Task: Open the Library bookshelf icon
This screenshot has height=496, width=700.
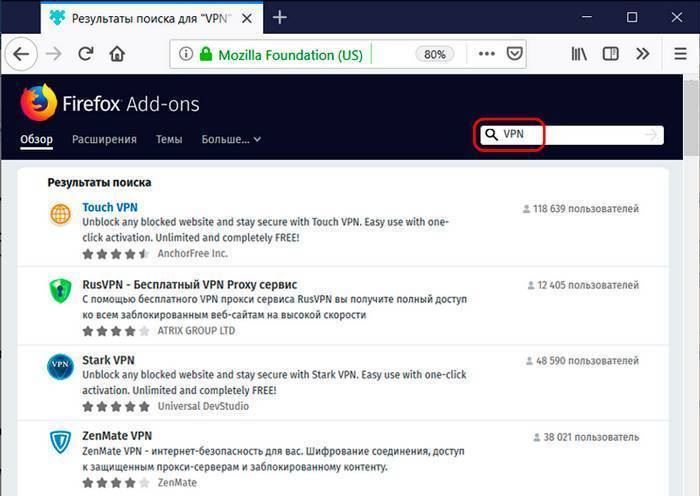Action: click(579, 54)
